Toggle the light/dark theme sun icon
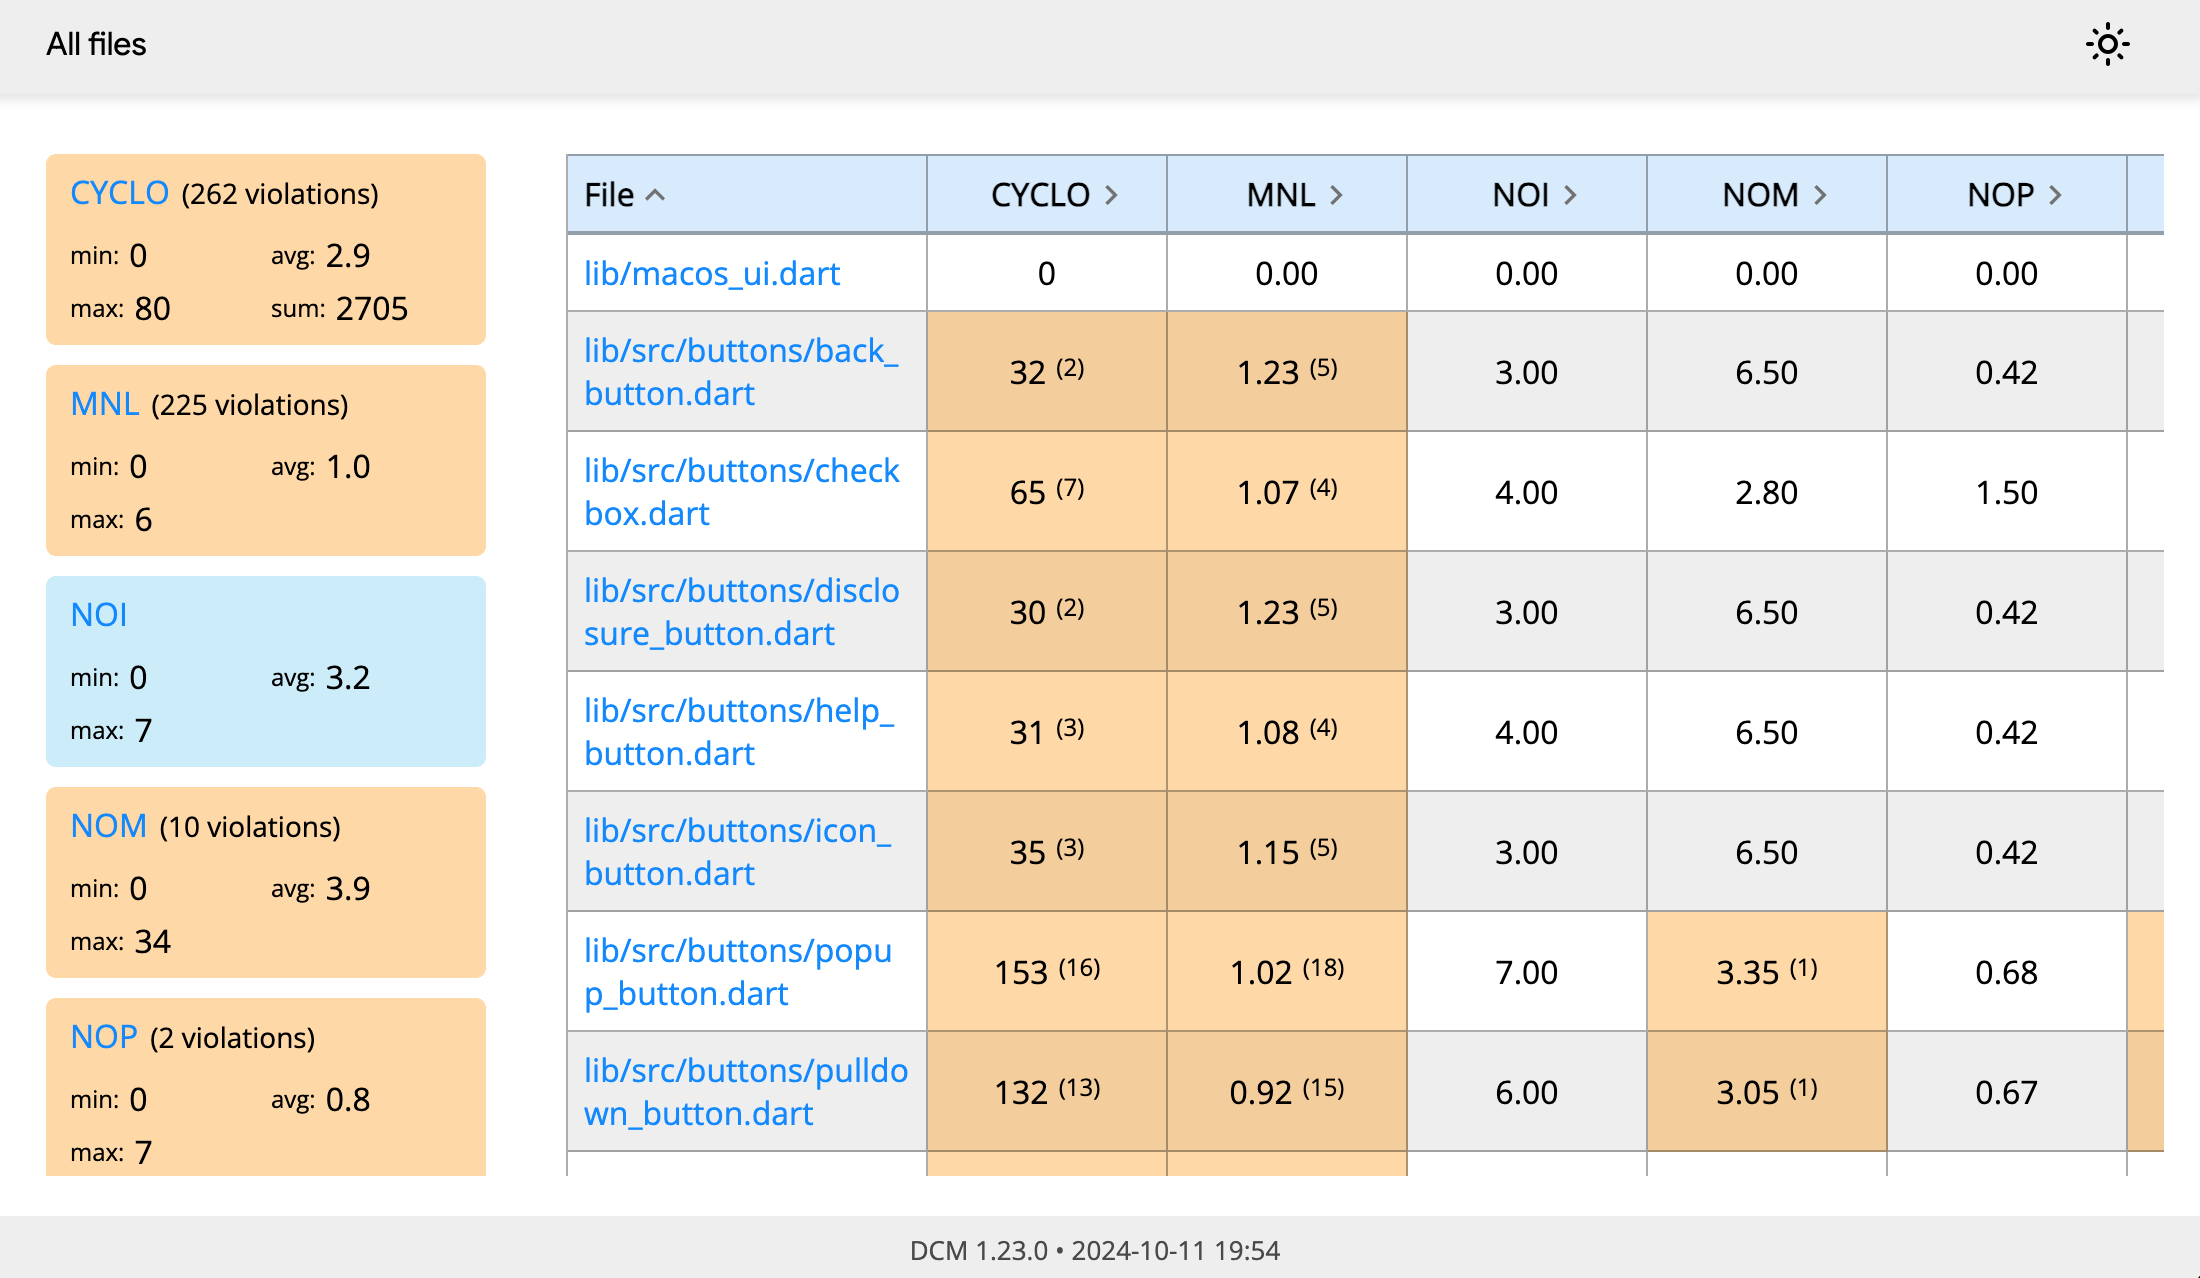Image resolution: width=2200 pixels, height=1278 pixels. pyautogui.click(x=2107, y=45)
